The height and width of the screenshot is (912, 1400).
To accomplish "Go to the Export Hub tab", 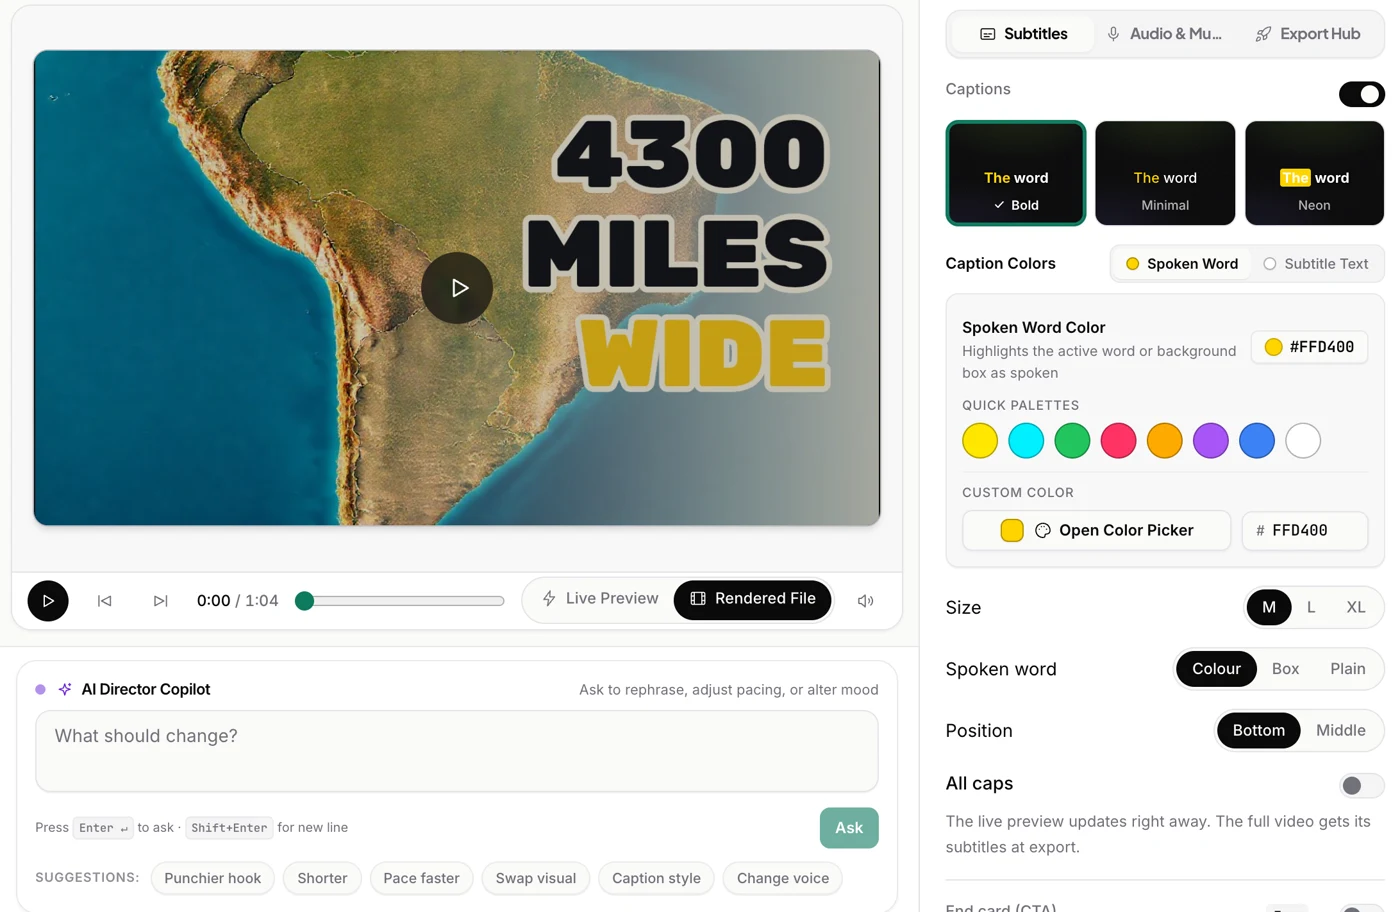I will 1308,34.
